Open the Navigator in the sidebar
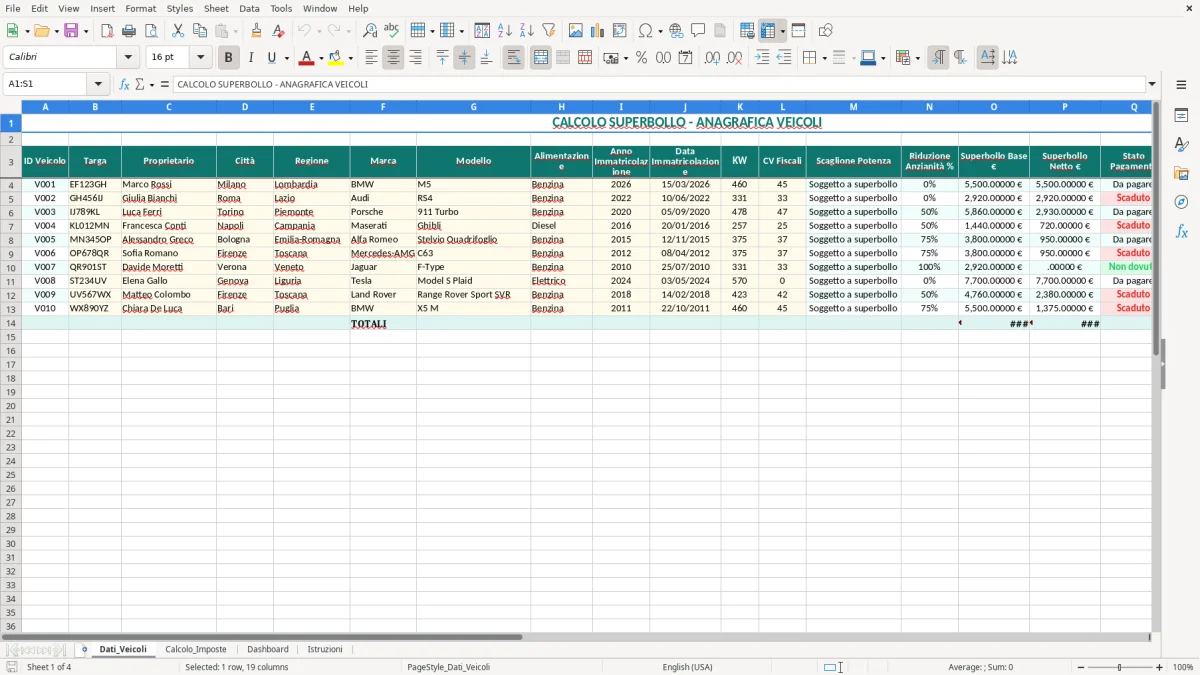 tap(1181, 202)
